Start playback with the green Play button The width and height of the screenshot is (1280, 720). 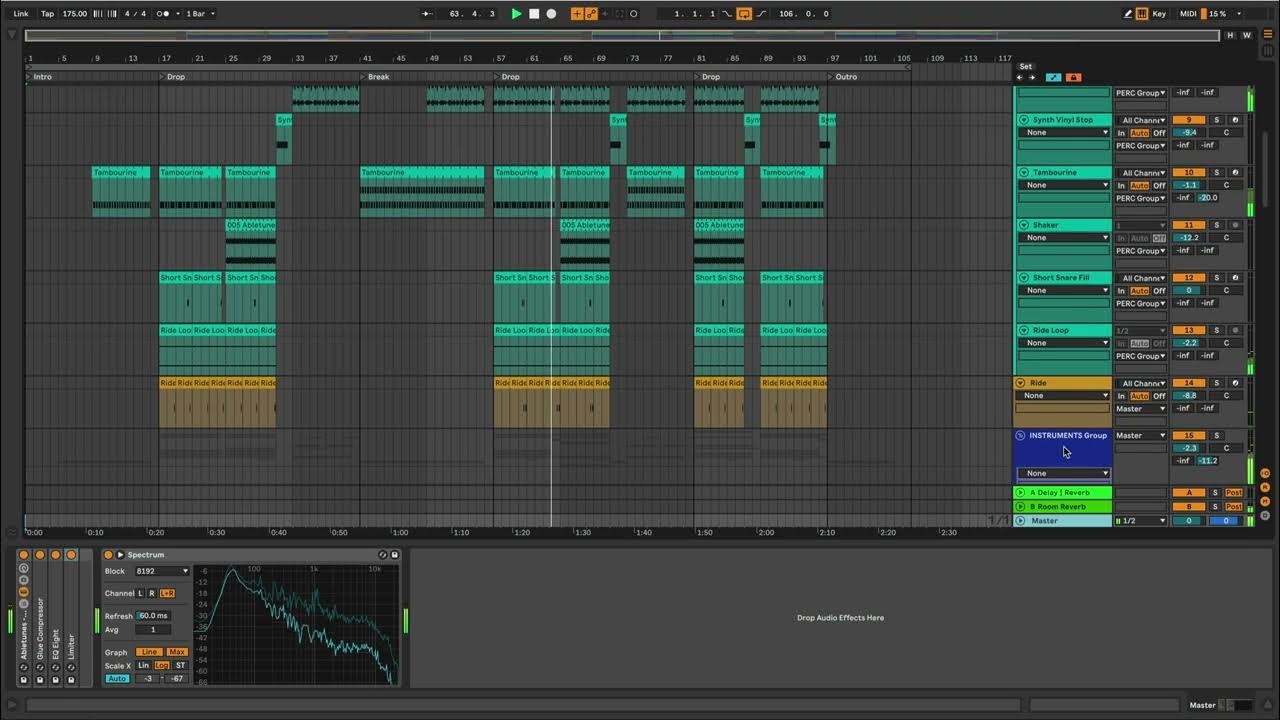coord(516,14)
